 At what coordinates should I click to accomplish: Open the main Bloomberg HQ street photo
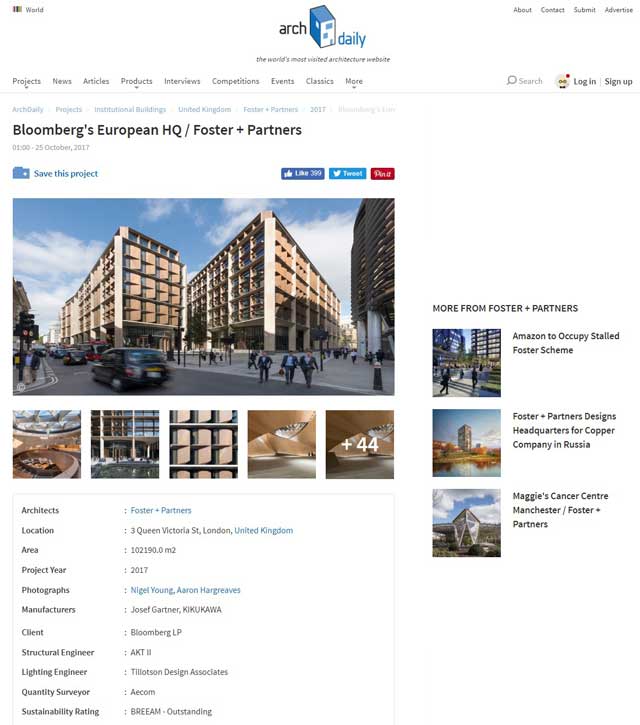[x=203, y=297]
